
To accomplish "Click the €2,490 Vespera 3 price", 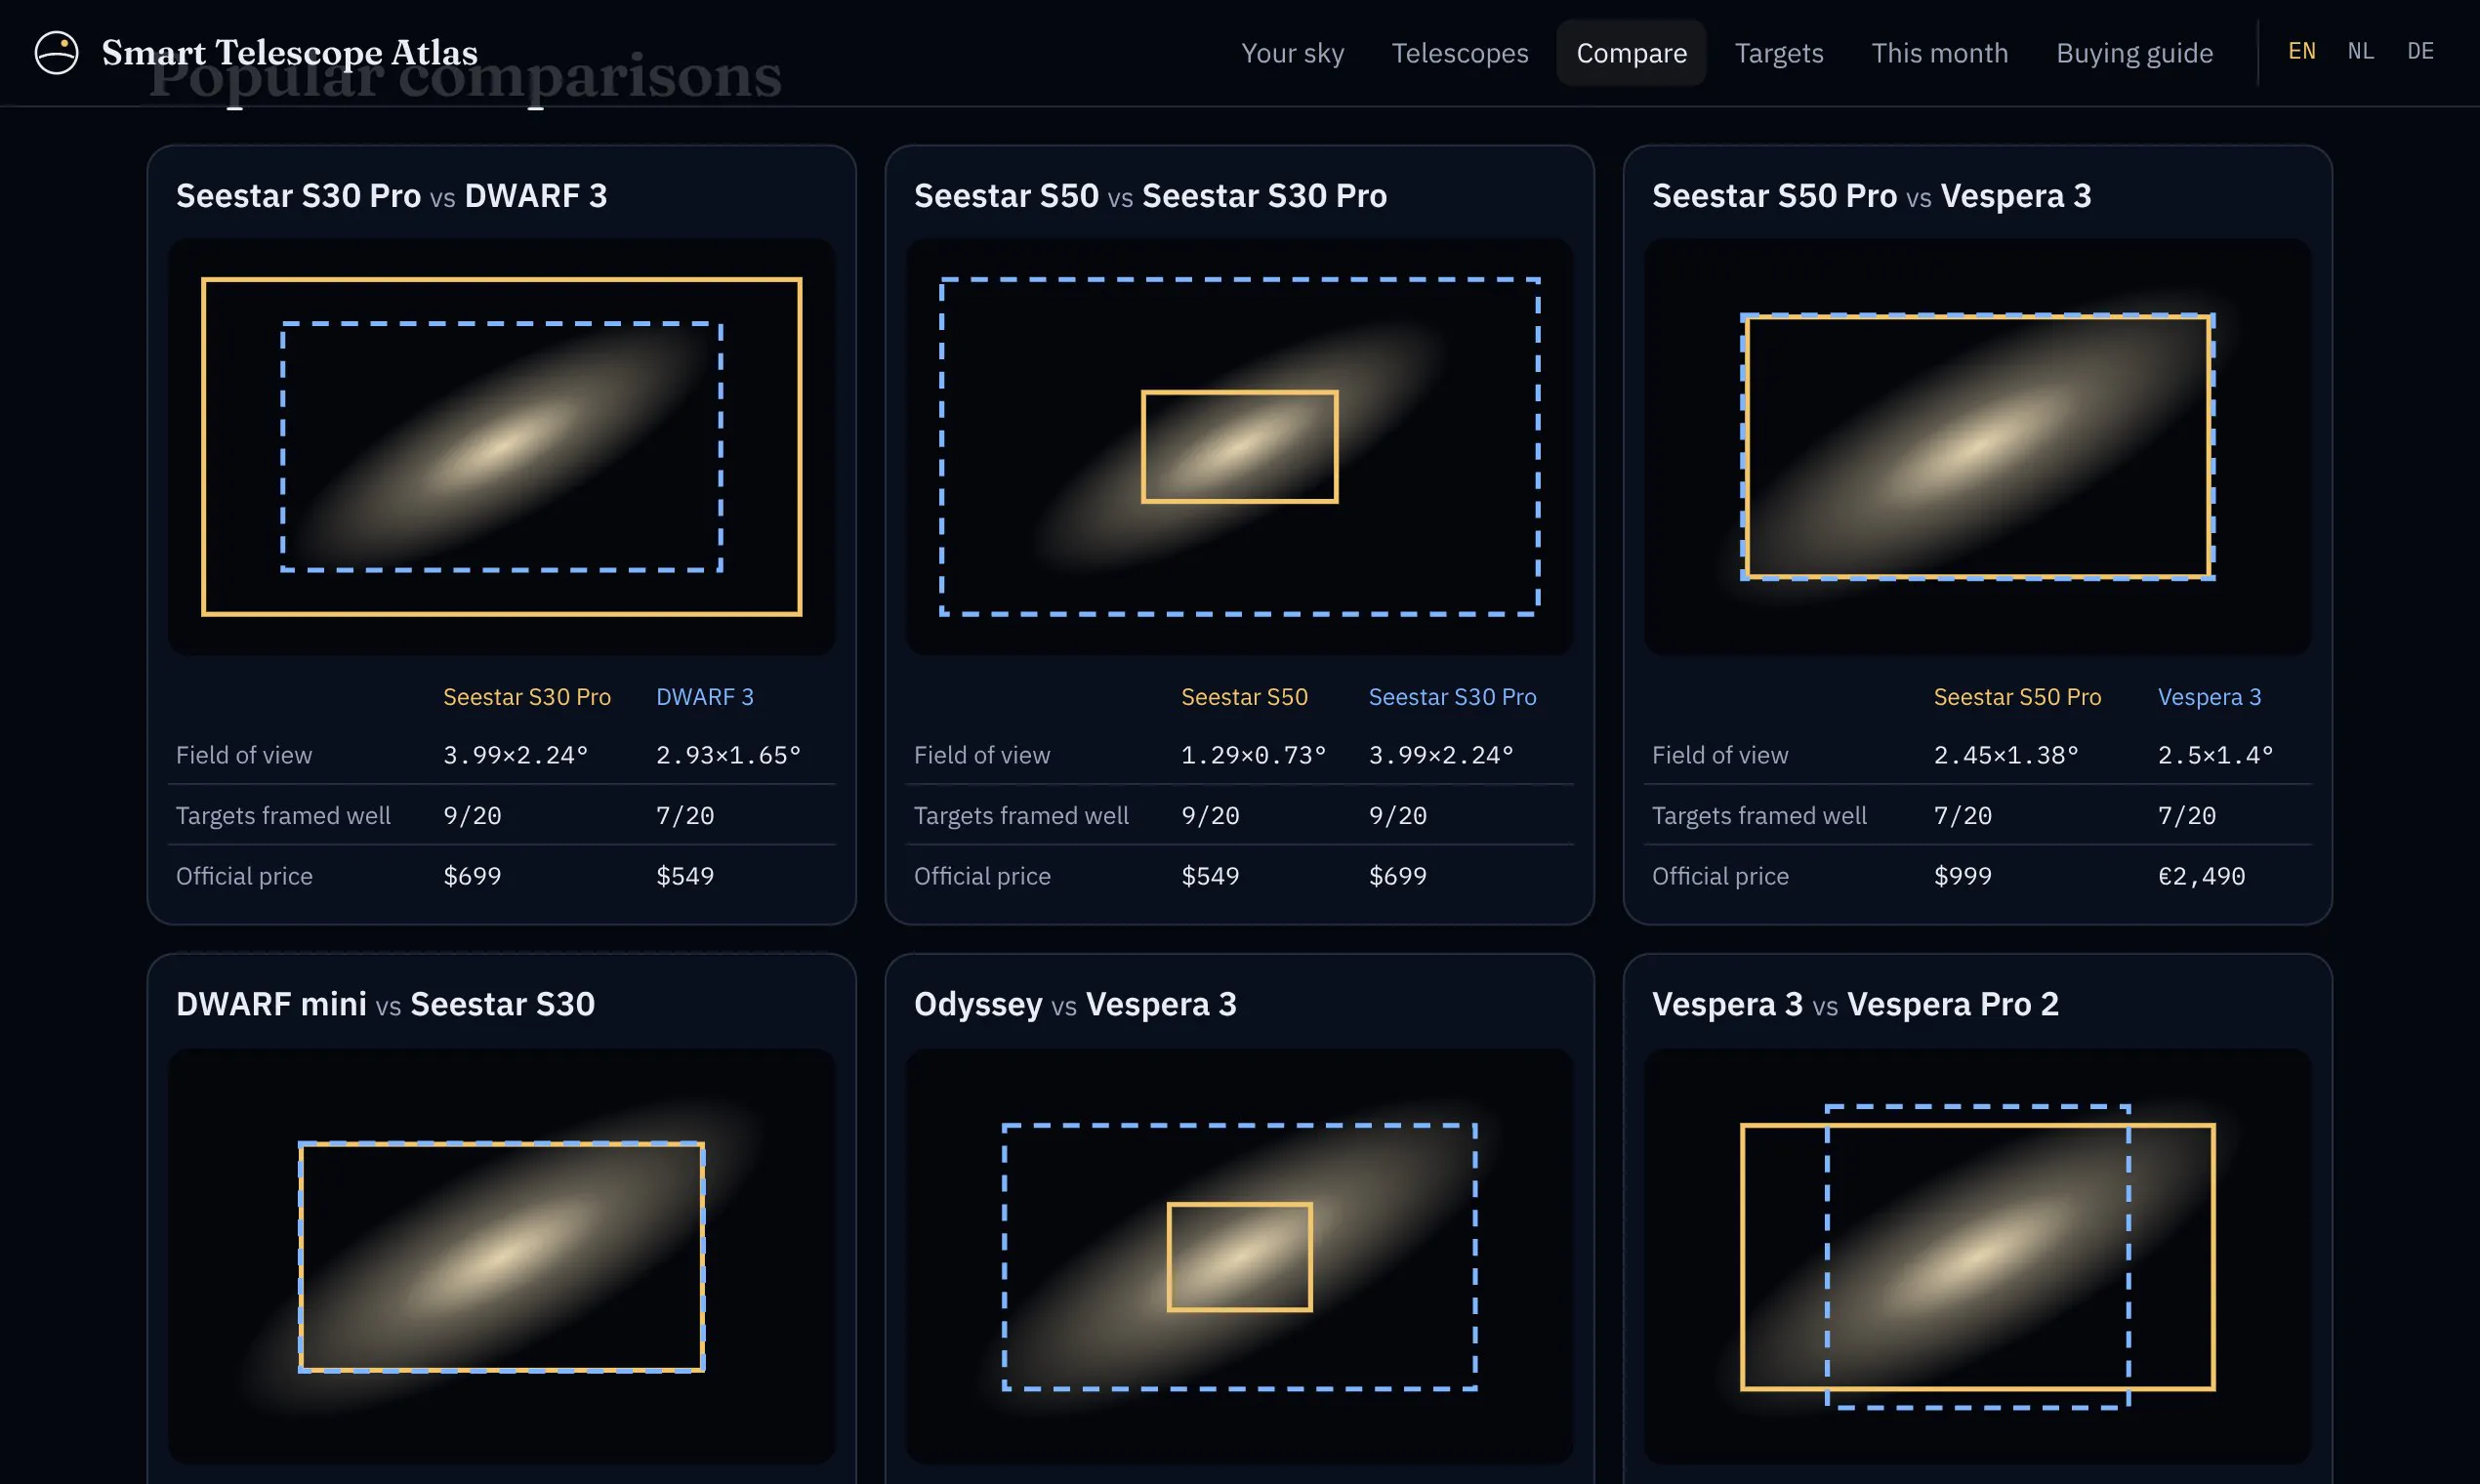I will click(x=2201, y=876).
